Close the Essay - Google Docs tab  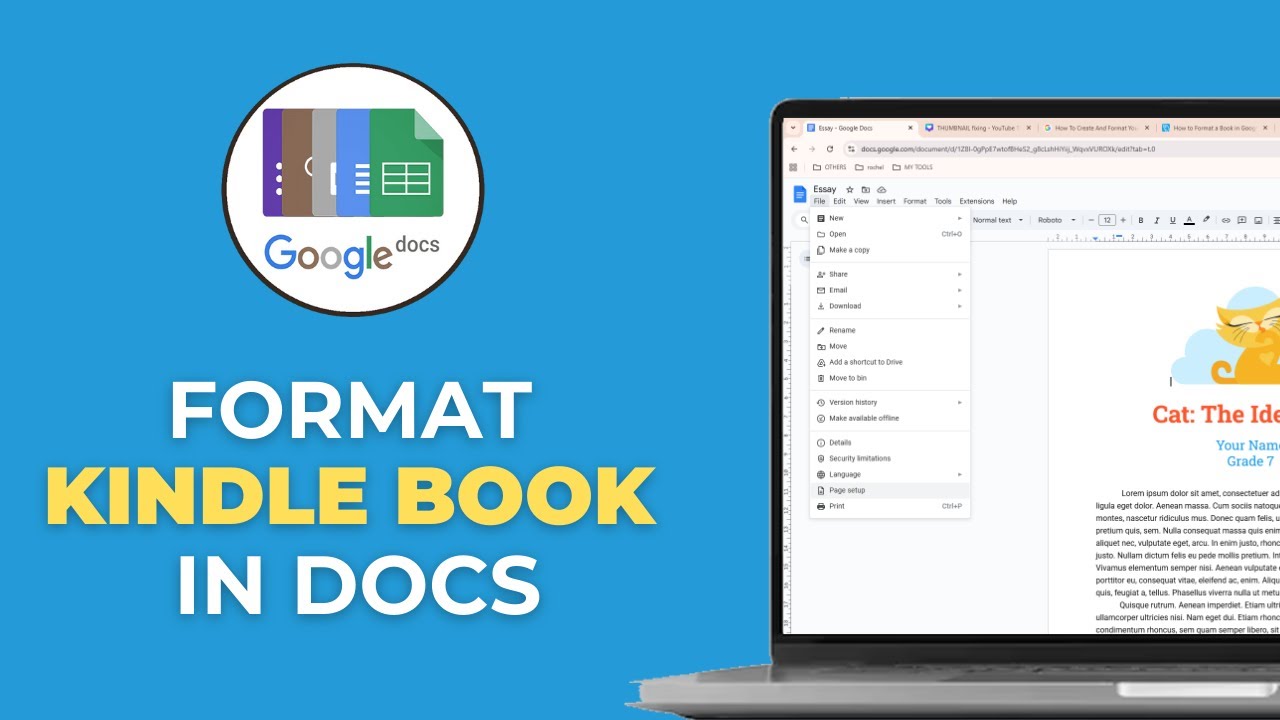click(910, 128)
